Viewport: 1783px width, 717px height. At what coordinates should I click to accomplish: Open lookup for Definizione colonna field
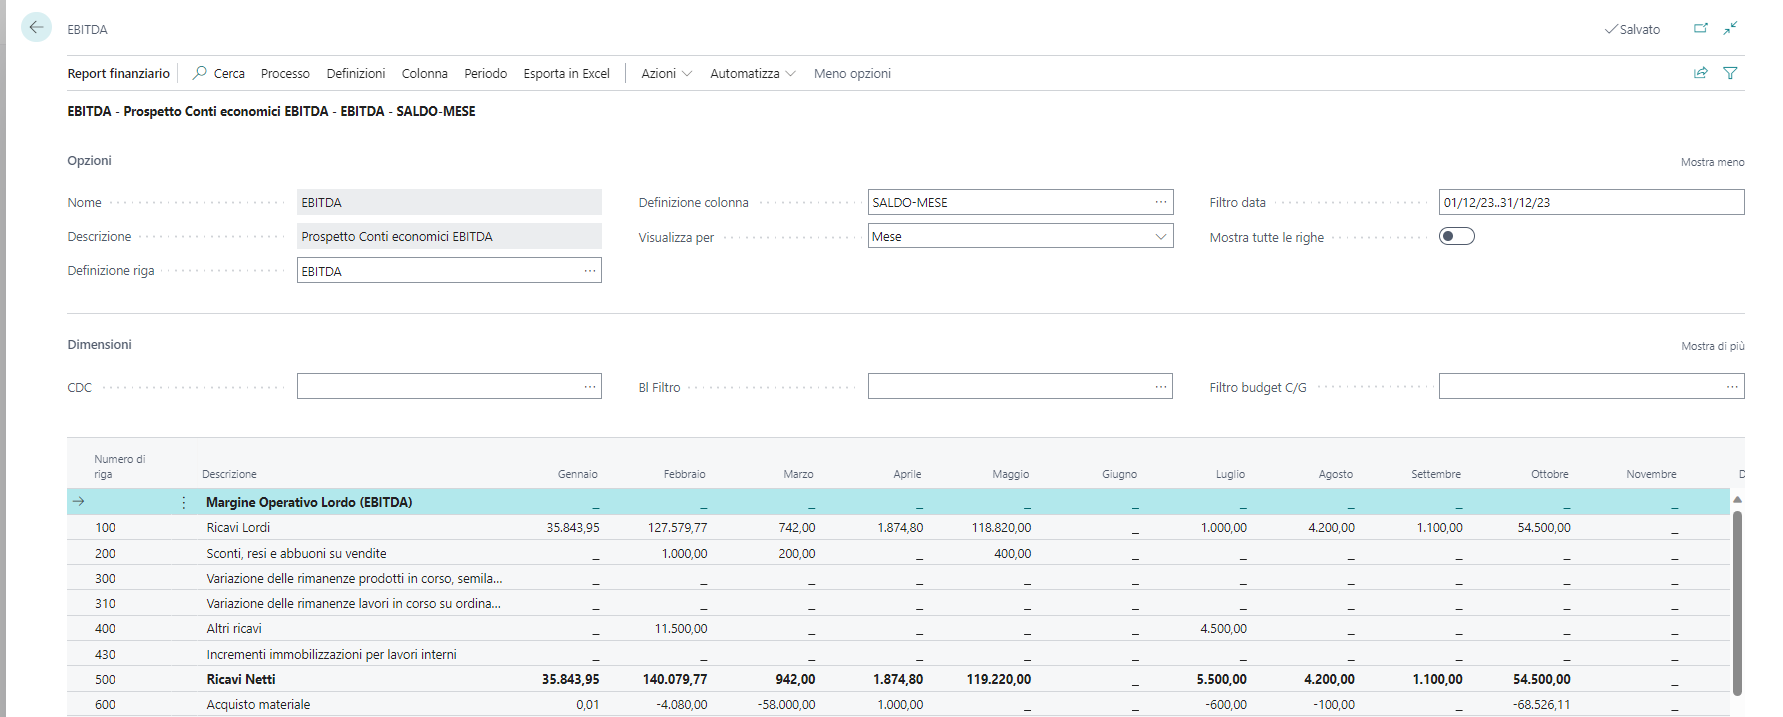1160,202
